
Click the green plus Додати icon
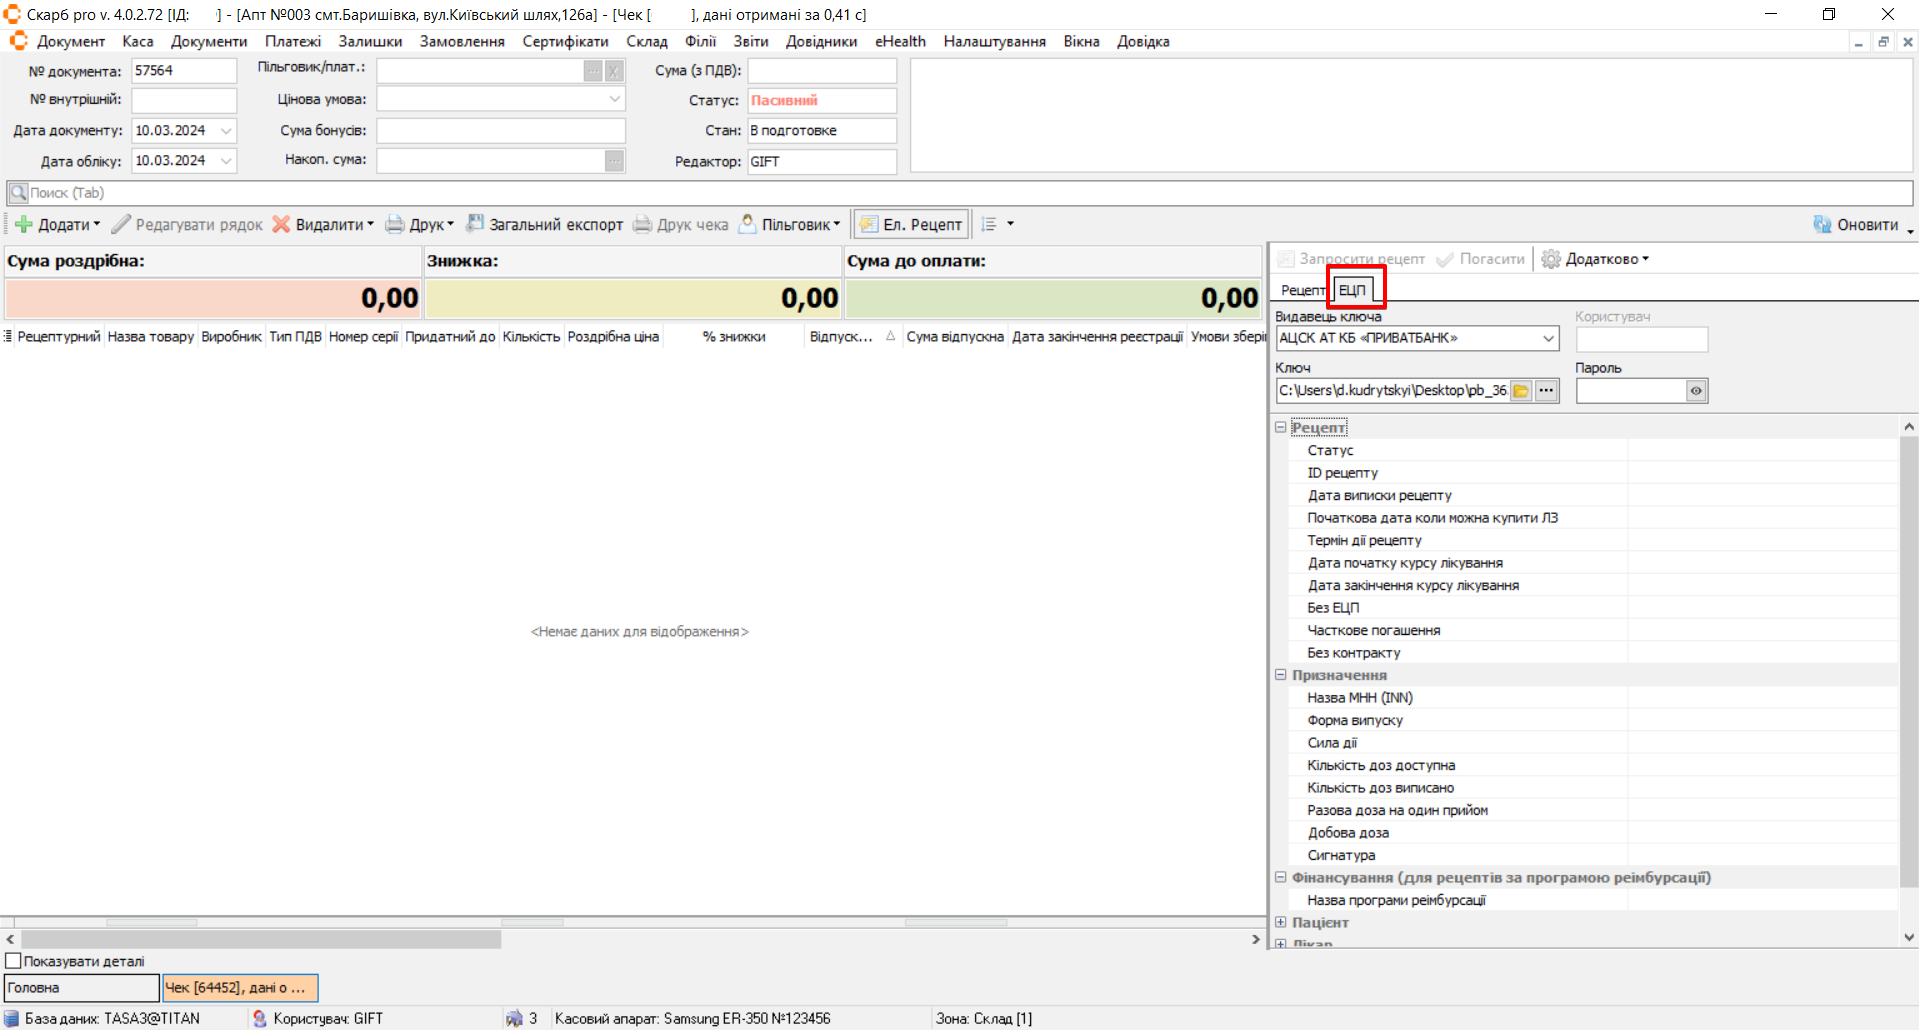pyautogui.click(x=24, y=225)
